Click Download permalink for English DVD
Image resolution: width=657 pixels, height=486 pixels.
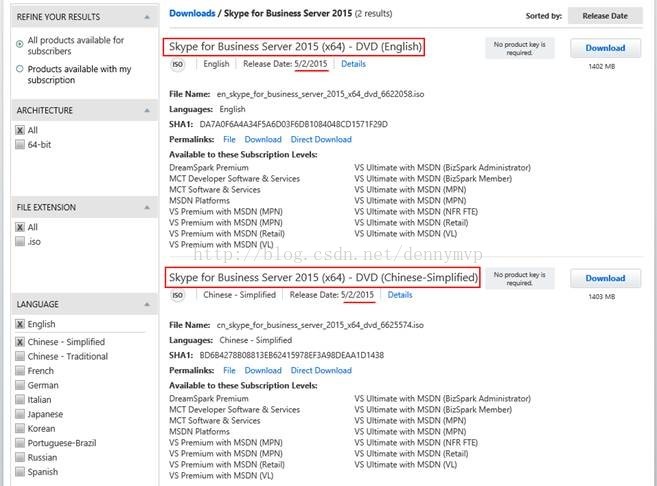tap(263, 140)
